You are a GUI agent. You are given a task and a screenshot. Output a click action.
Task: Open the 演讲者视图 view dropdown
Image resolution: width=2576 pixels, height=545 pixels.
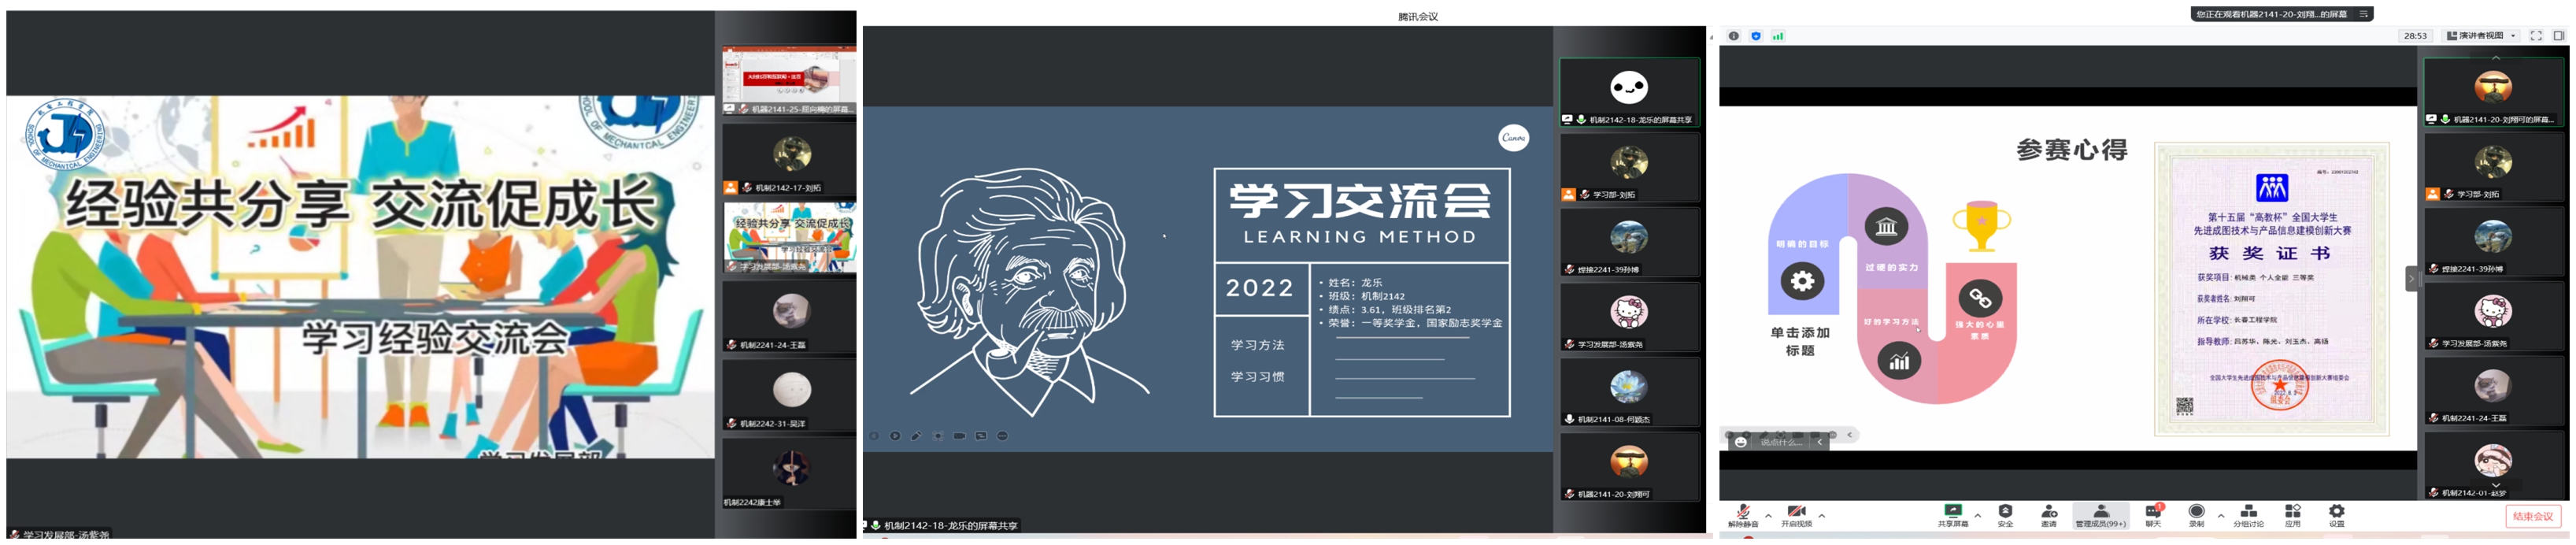point(2481,36)
